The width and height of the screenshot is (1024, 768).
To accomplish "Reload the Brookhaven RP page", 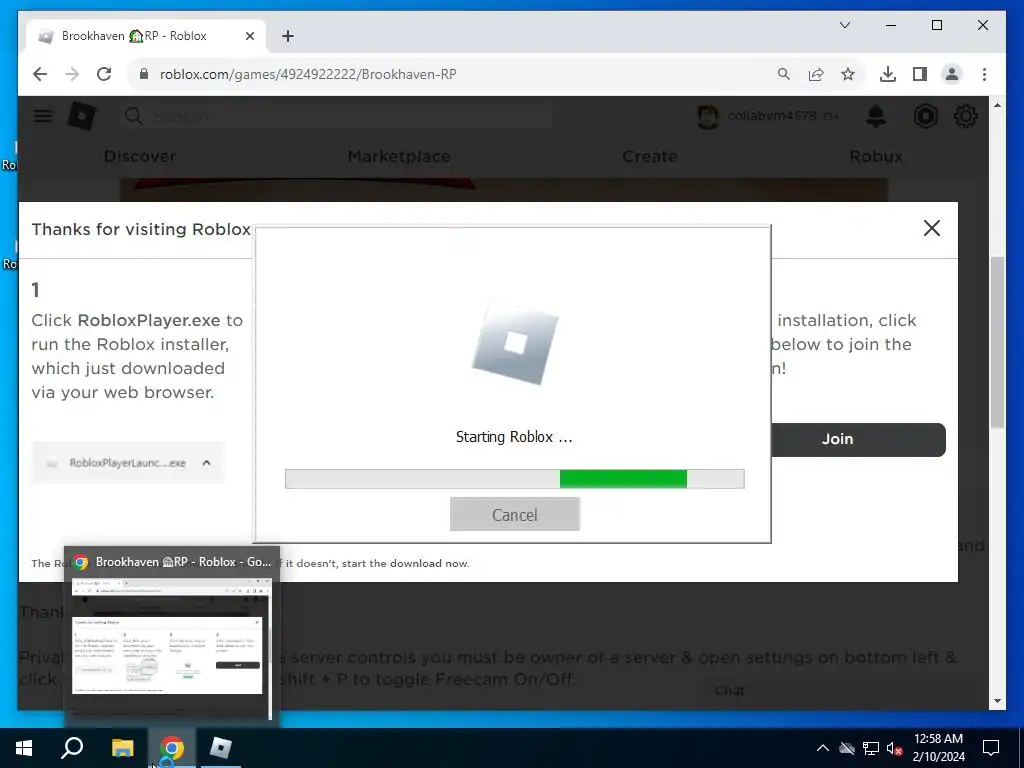I will click(x=104, y=74).
